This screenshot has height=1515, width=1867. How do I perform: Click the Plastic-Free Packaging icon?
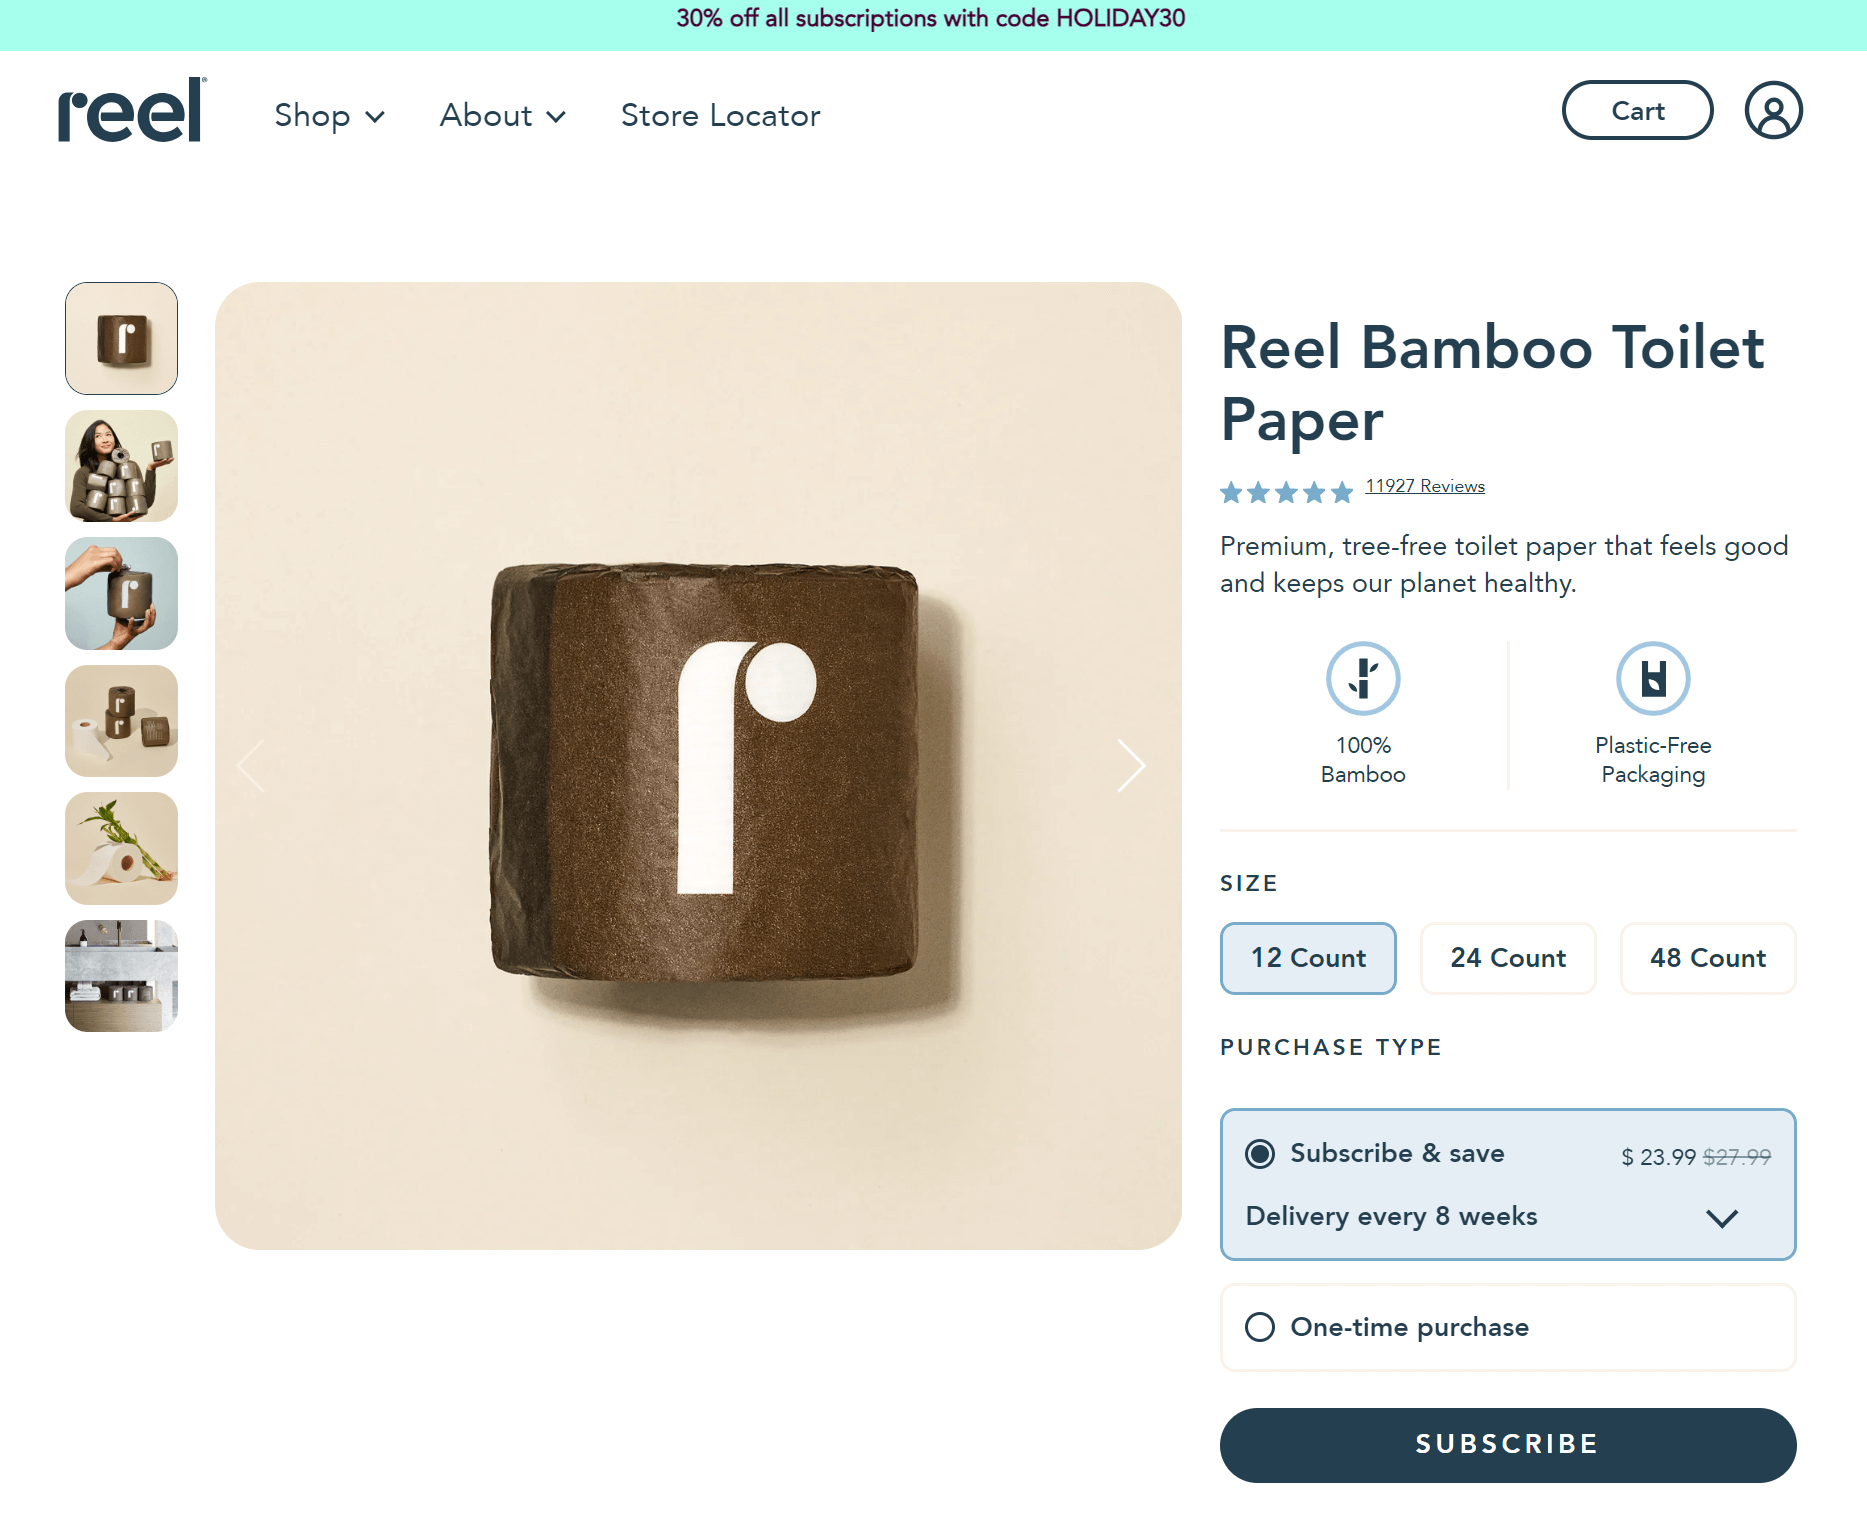[1652, 678]
